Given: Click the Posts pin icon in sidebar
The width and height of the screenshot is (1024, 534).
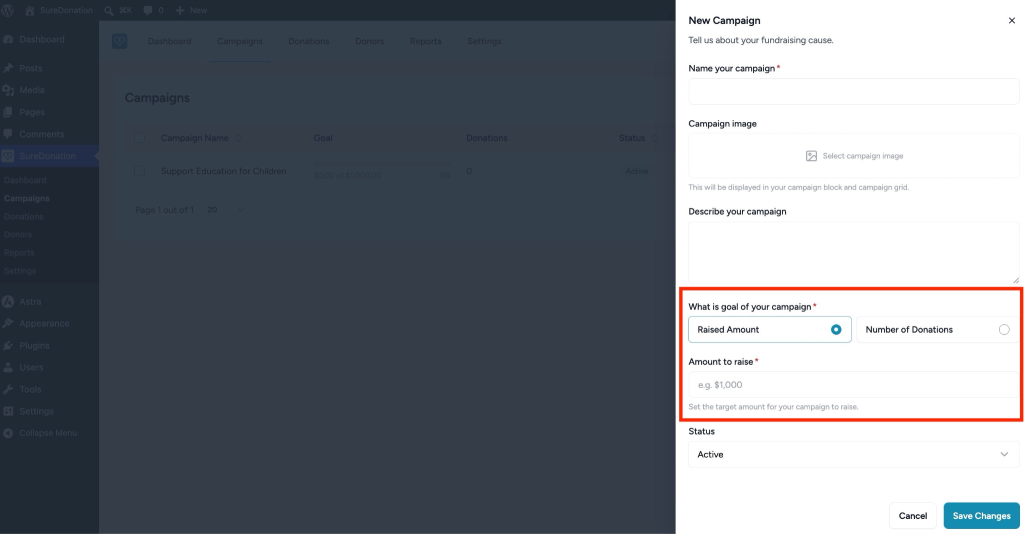Looking at the screenshot, I should pos(8,68).
